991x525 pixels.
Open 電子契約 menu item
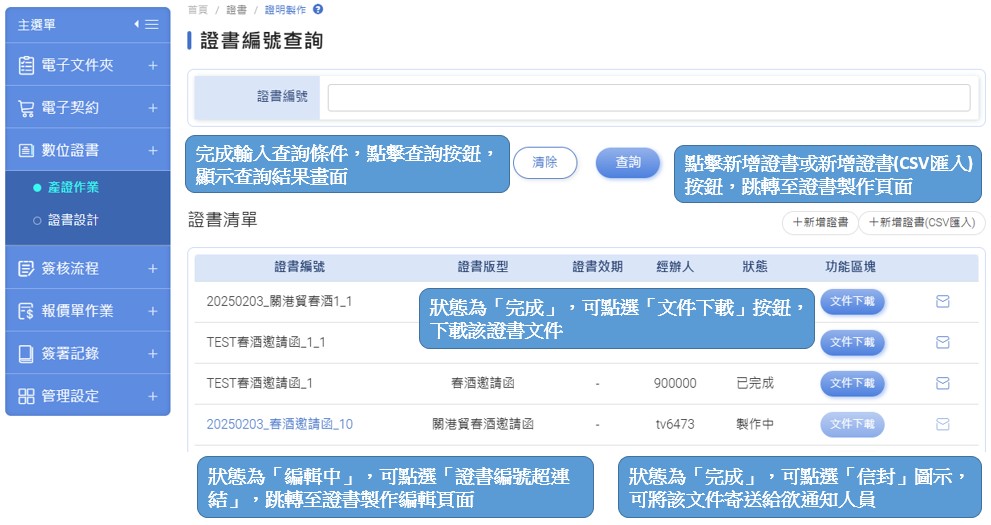(88, 108)
